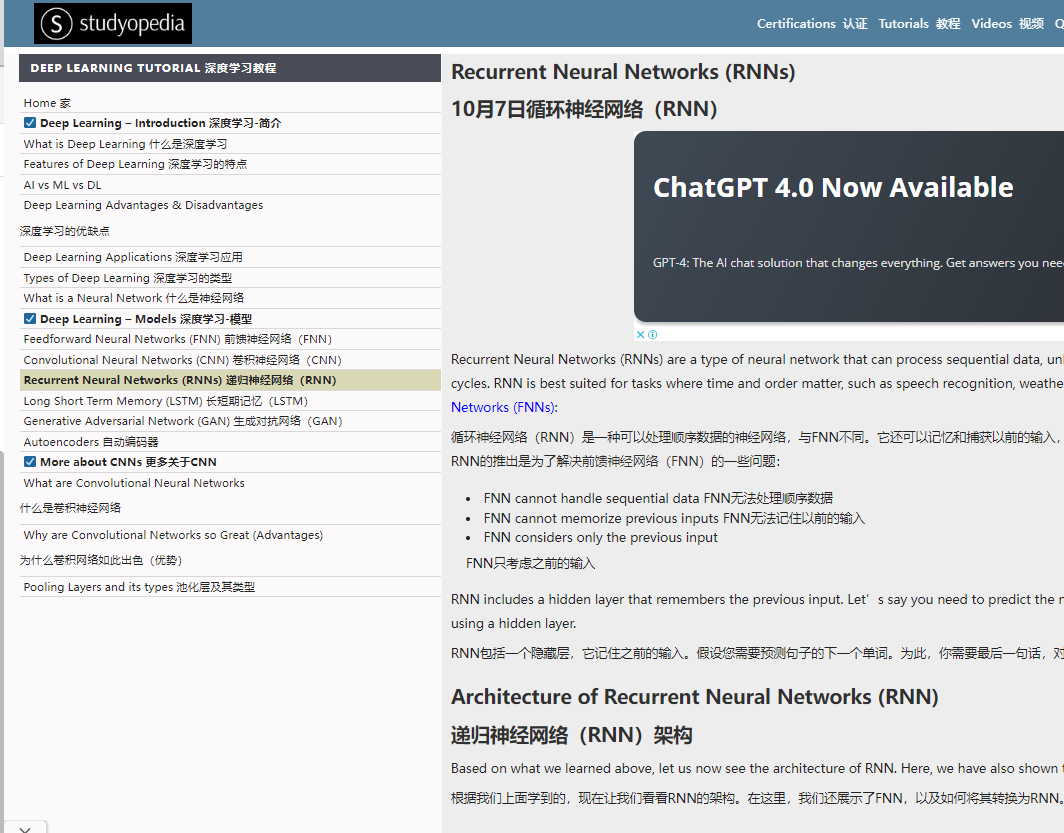
Task: Toggle Deep Learning – Introduction checkbox
Action: pos(30,123)
